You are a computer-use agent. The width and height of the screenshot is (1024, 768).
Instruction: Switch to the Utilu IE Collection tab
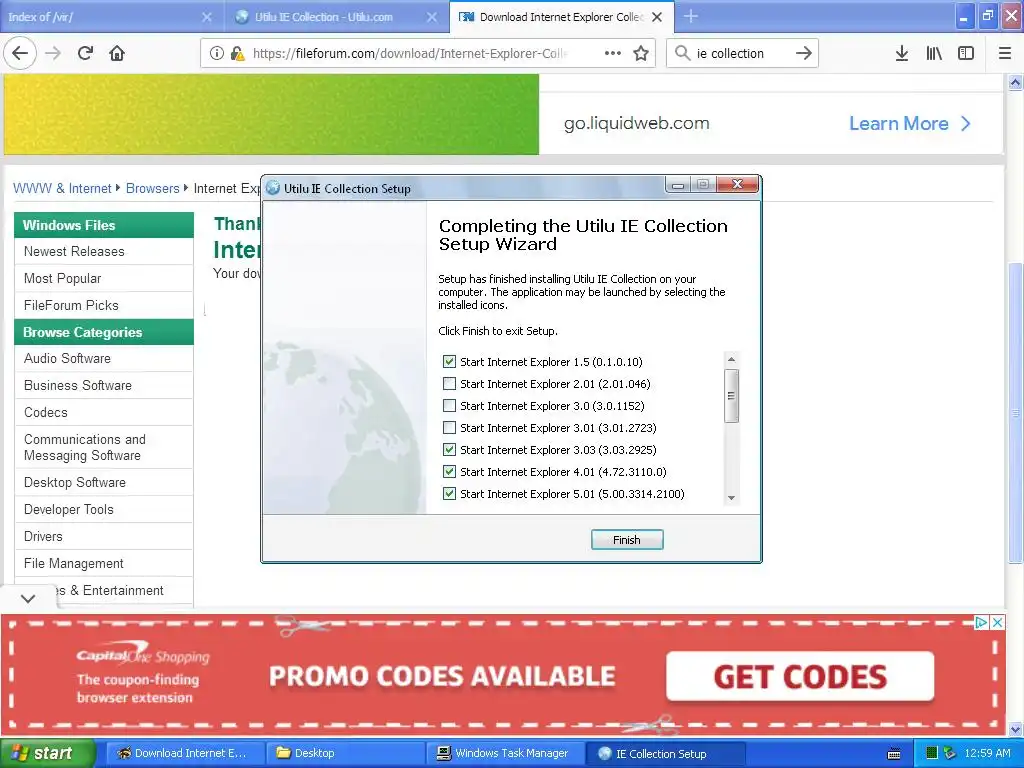(336, 17)
